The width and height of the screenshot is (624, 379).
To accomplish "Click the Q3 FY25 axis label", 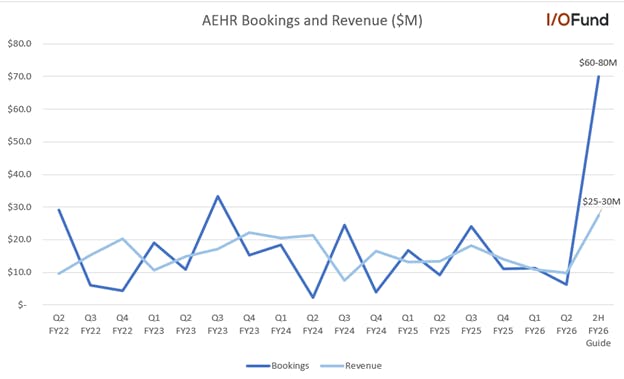I will tap(471, 324).
